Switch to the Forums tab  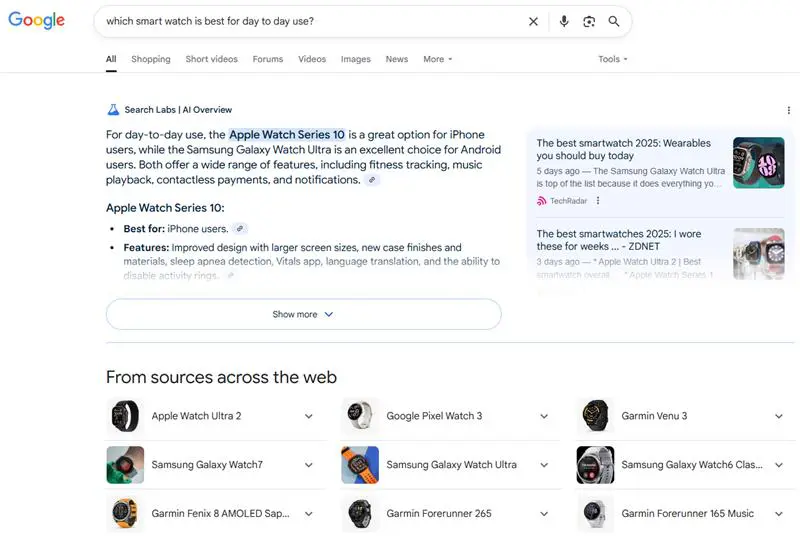coord(268,59)
